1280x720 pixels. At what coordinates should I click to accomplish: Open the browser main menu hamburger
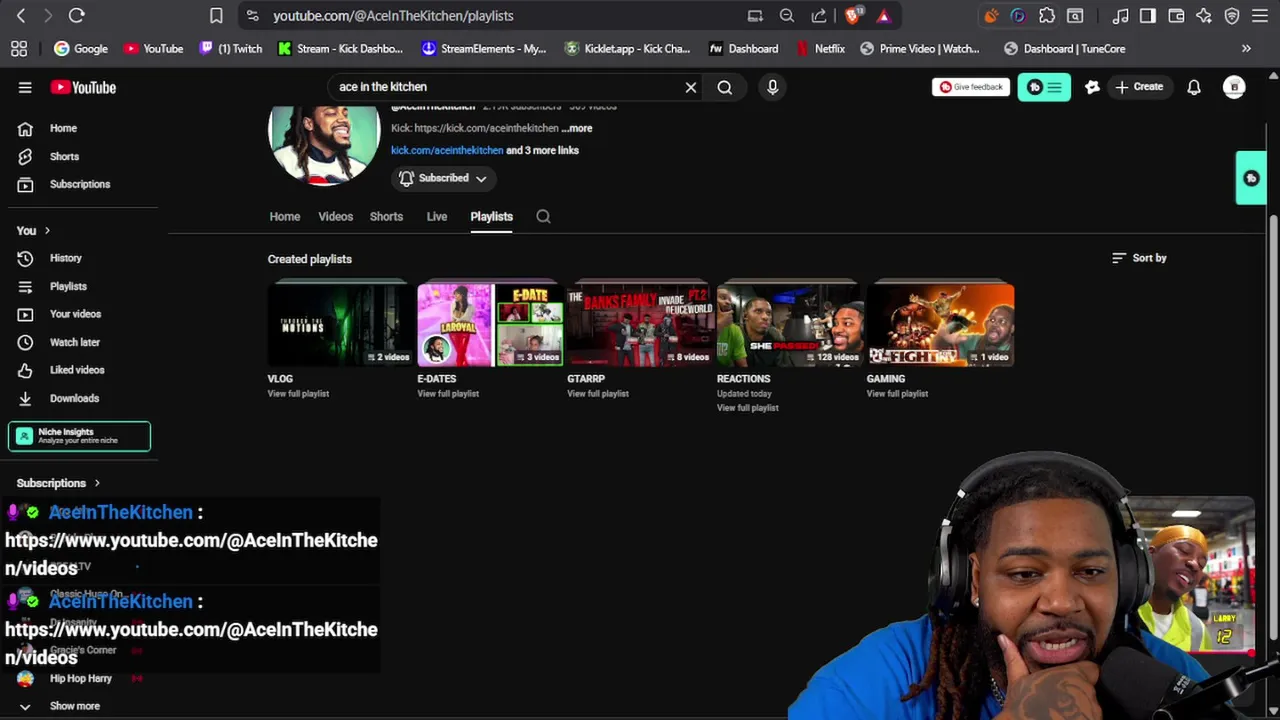point(1260,15)
